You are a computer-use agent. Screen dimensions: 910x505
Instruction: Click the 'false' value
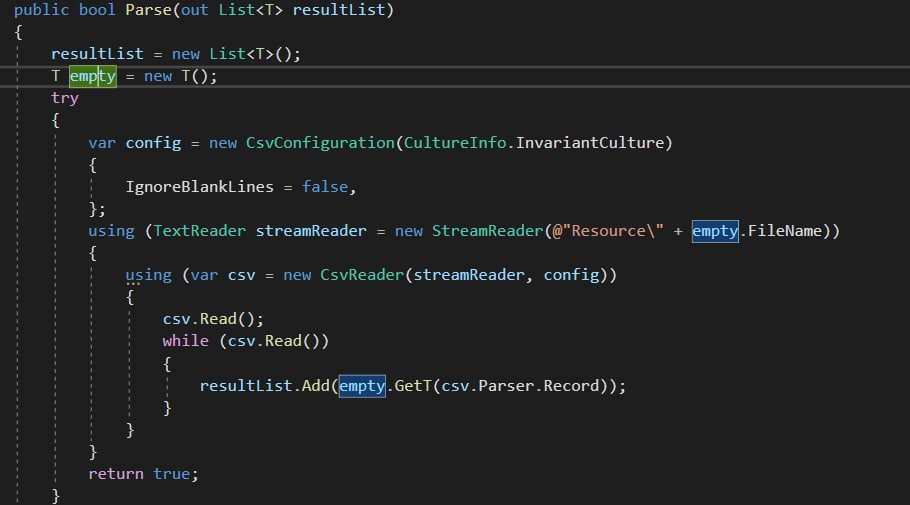(324, 187)
